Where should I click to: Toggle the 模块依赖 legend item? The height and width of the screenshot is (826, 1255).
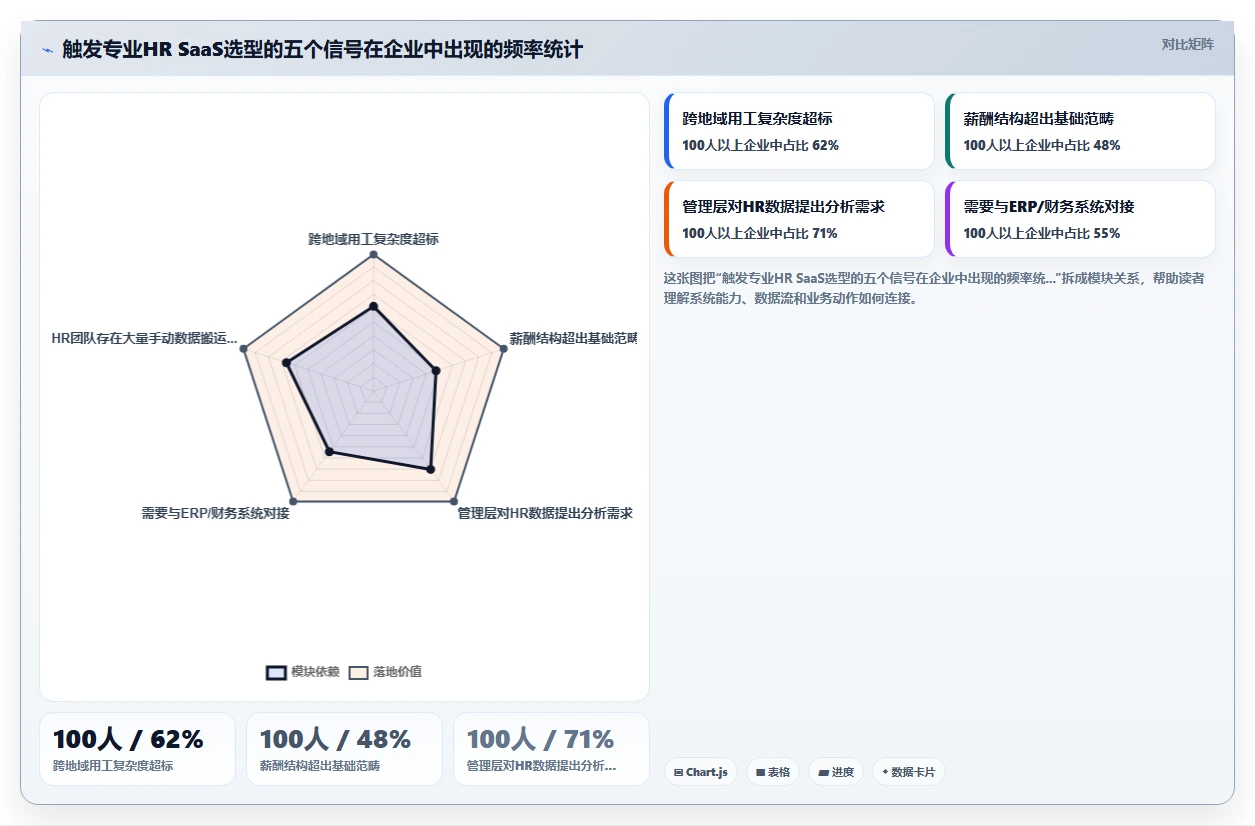click(303, 672)
